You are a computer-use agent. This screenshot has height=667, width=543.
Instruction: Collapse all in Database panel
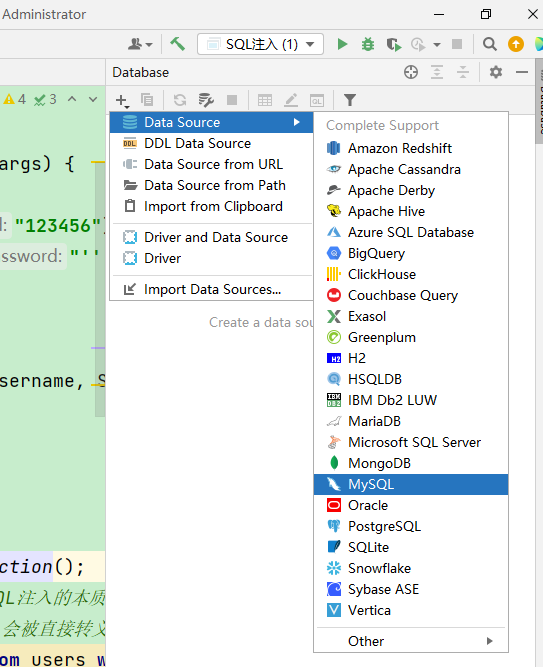click(x=463, y=72)
